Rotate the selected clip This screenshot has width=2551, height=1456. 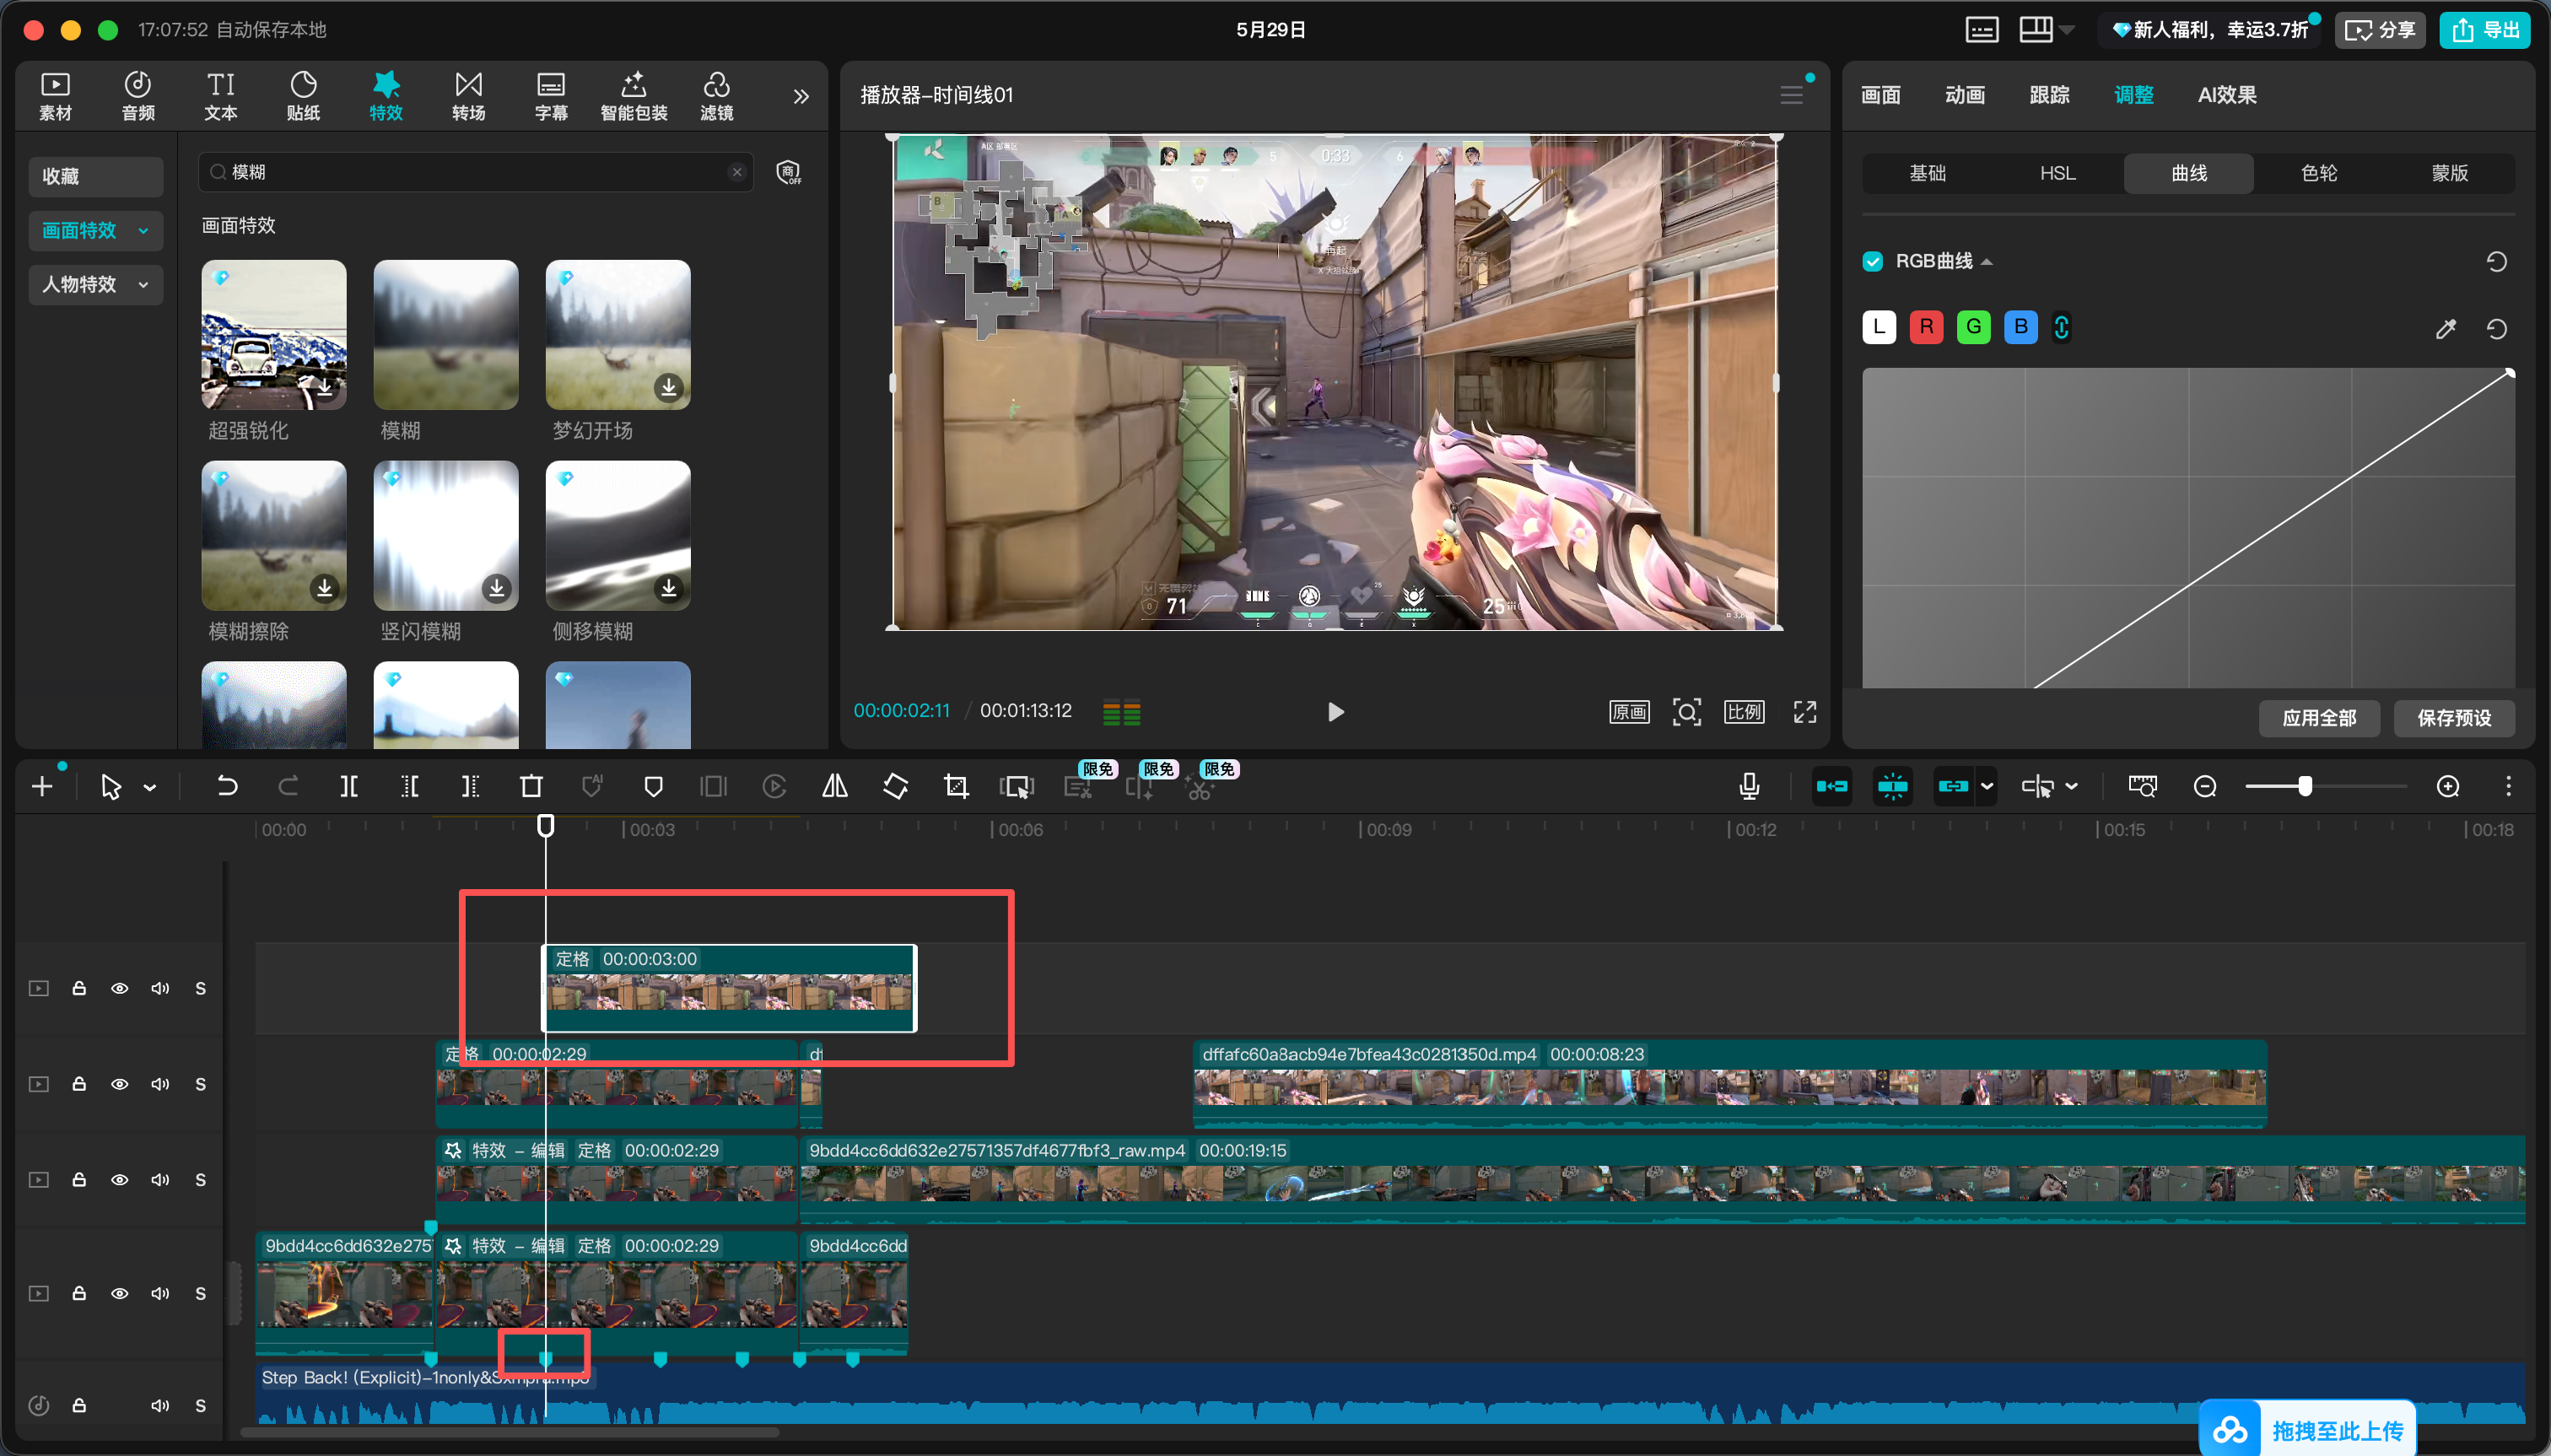click(x=896, y=787)
